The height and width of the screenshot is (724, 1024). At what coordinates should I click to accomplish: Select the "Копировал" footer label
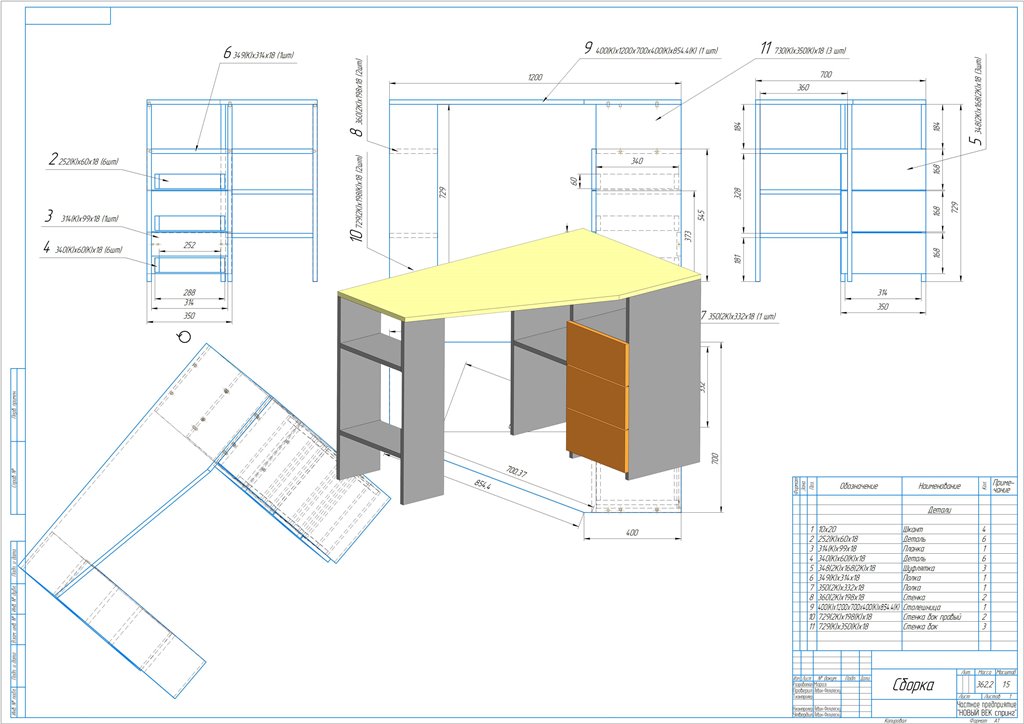tap(896, 721)
